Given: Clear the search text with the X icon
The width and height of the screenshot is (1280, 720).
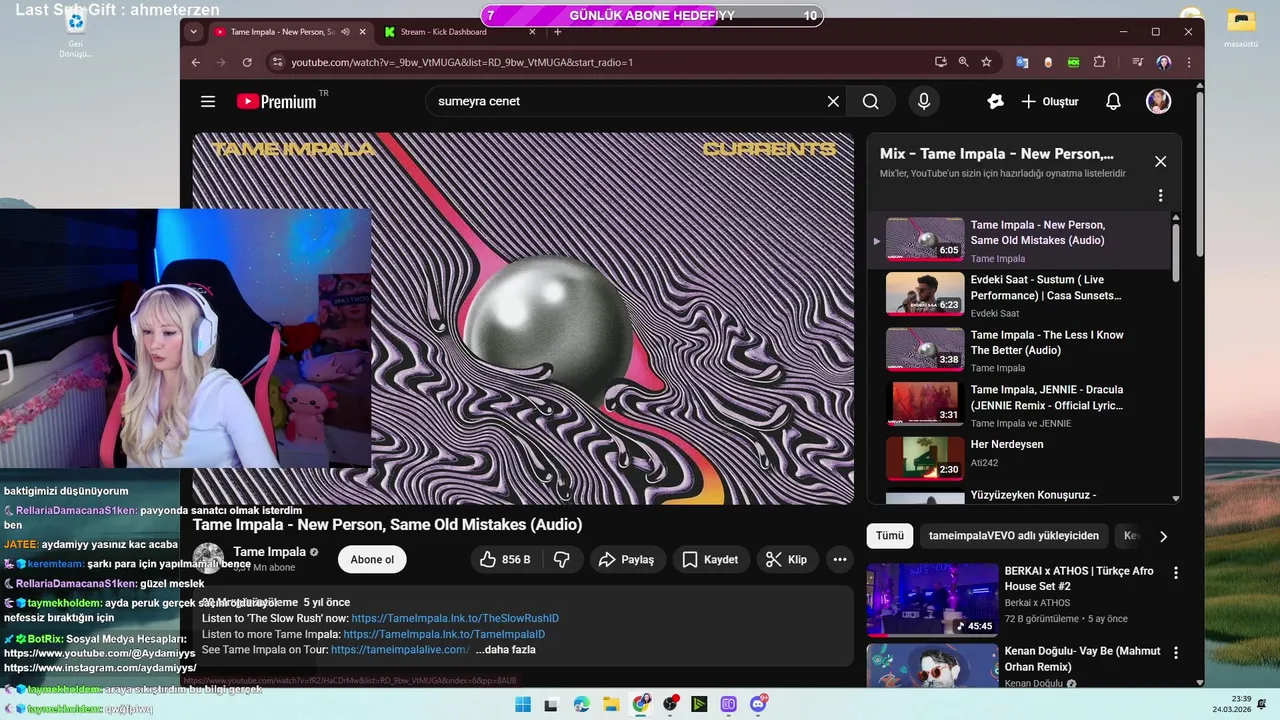Looking at the screenshot, I should tap(833, 101).
